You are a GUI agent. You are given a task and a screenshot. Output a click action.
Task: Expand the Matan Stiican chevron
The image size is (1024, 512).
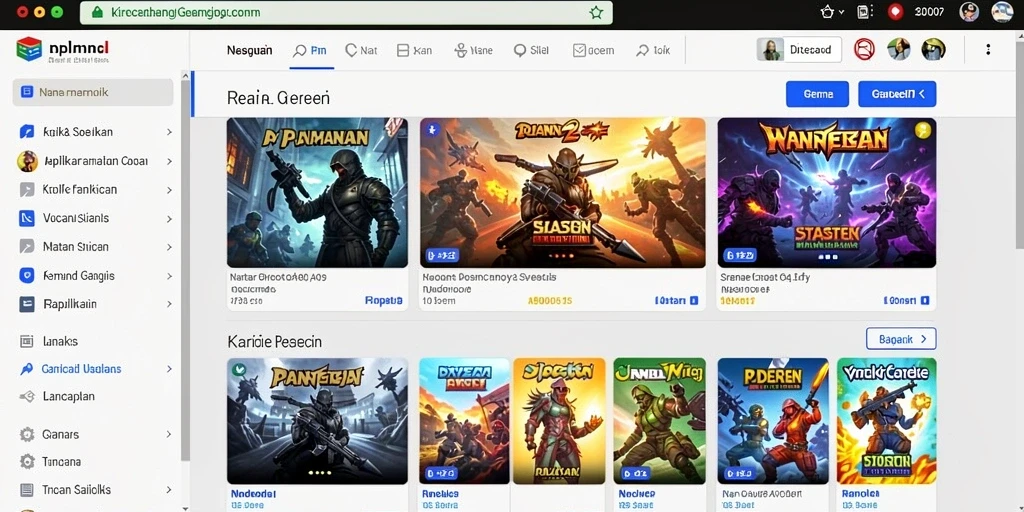[169, 248]
